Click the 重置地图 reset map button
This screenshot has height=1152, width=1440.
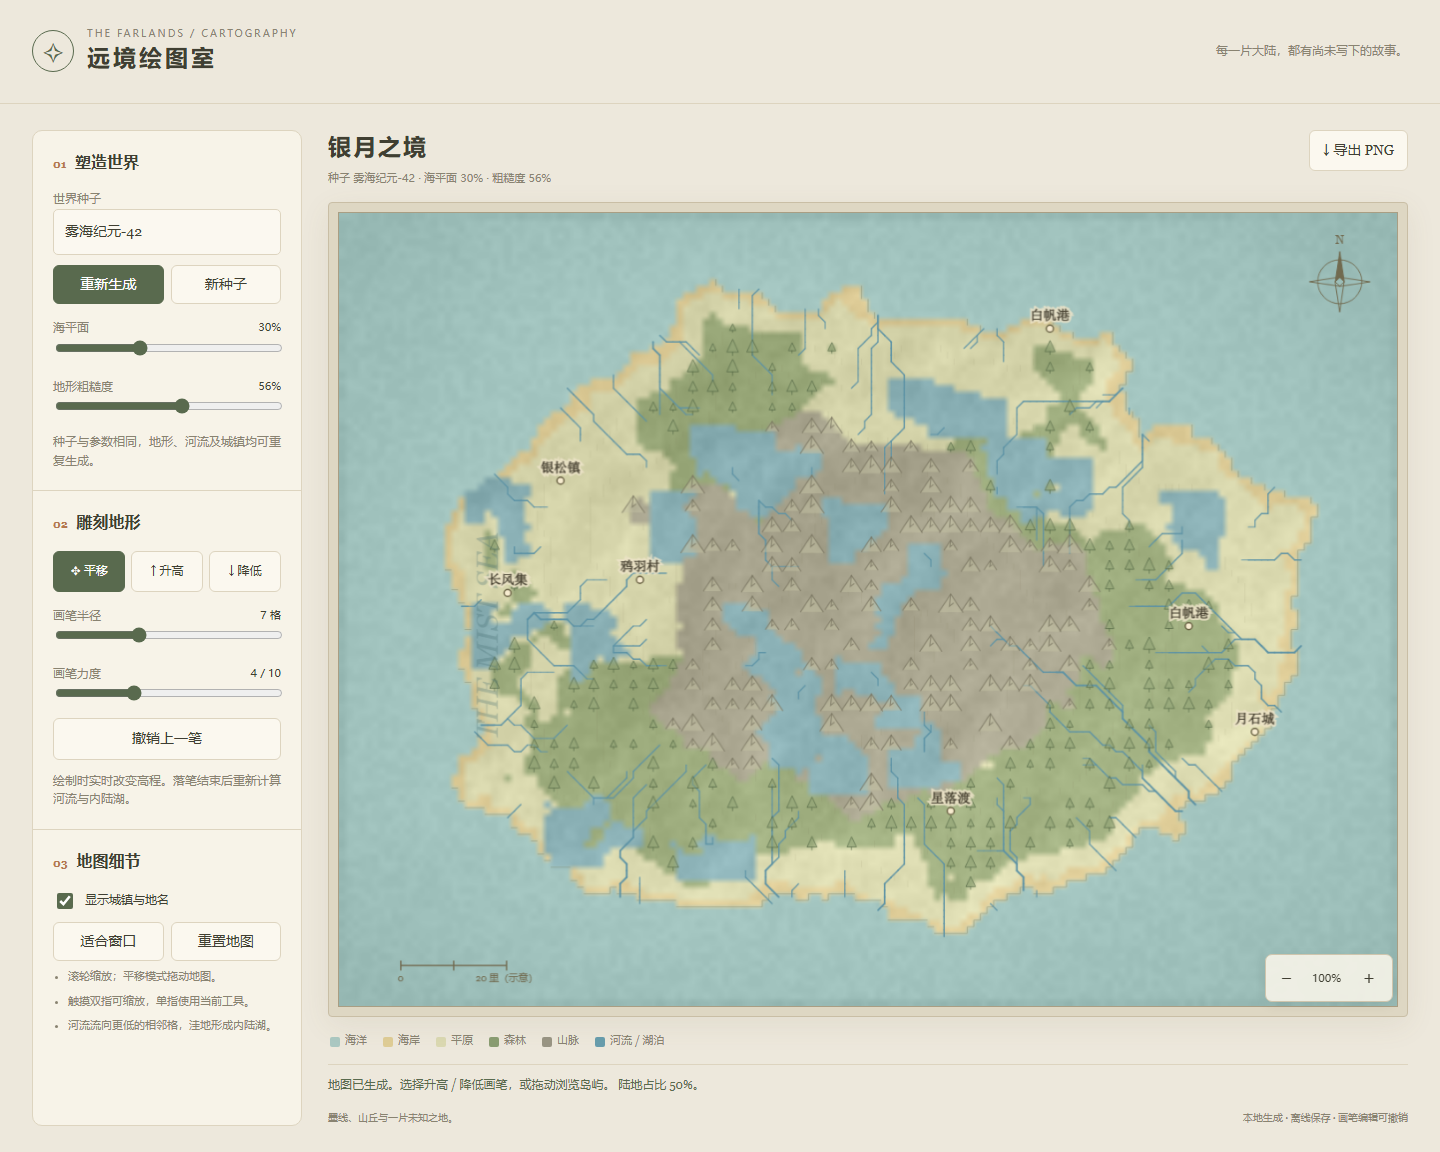tap(226, 941)
